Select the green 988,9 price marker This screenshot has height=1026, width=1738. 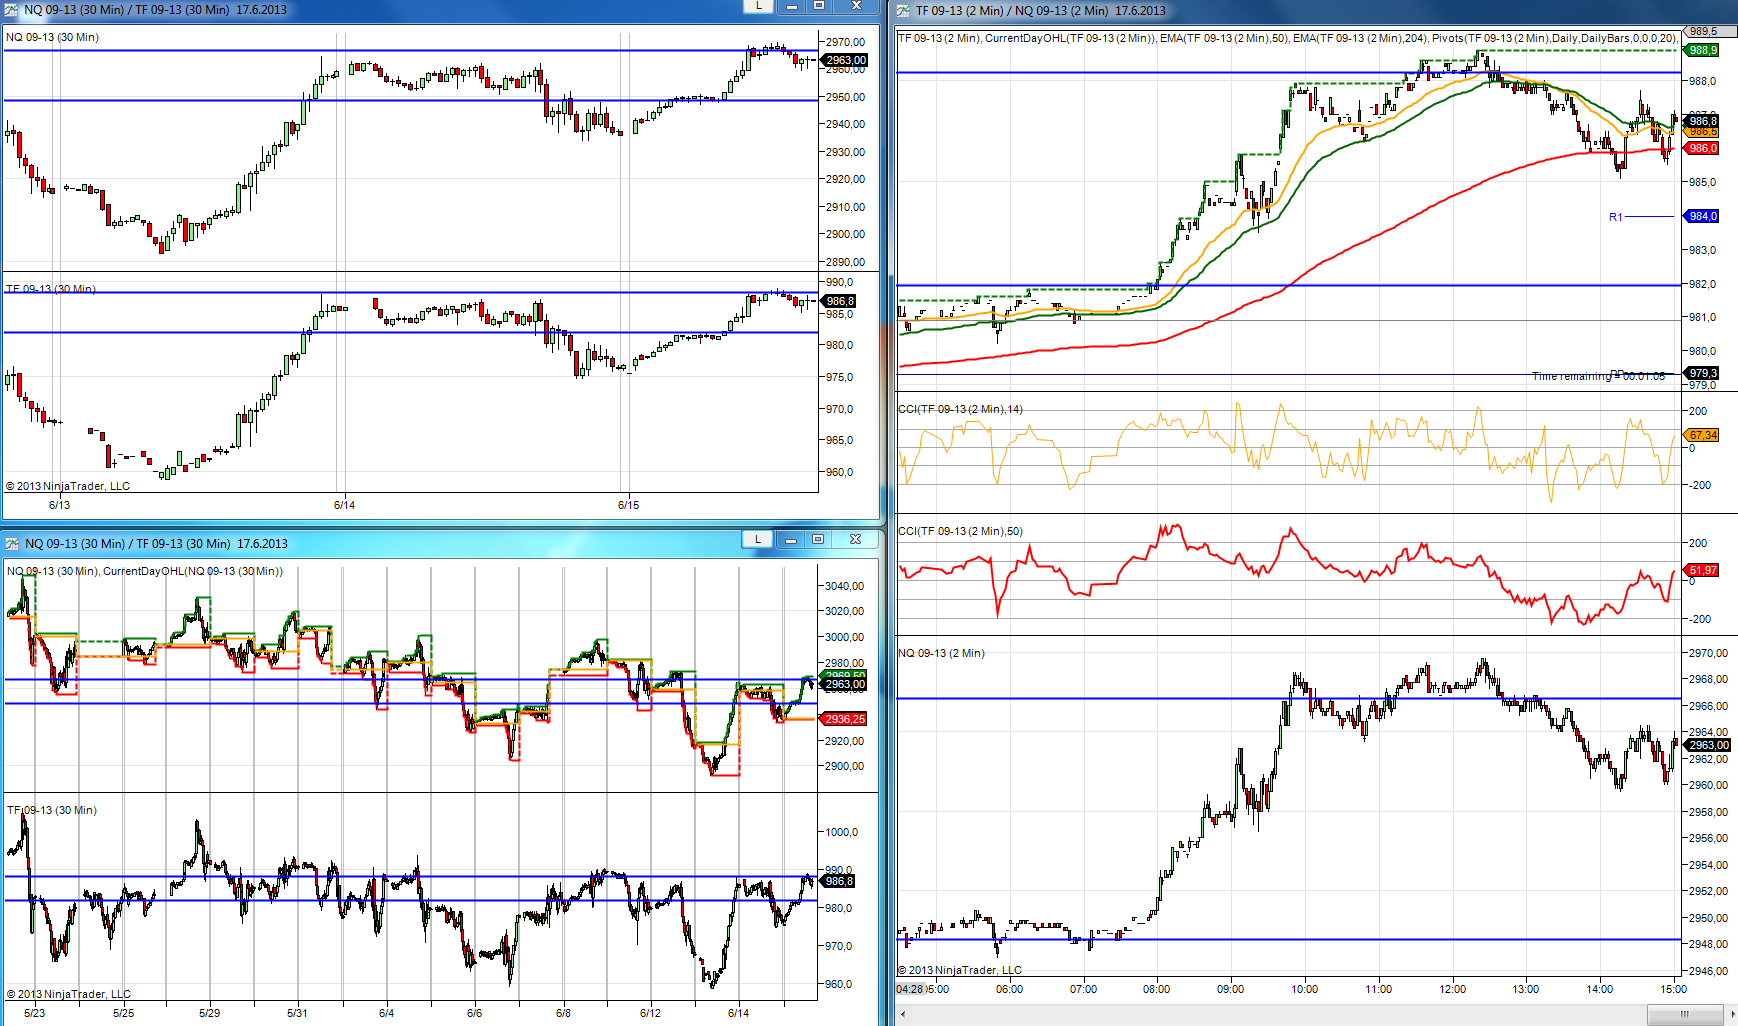coord(1702,50)
